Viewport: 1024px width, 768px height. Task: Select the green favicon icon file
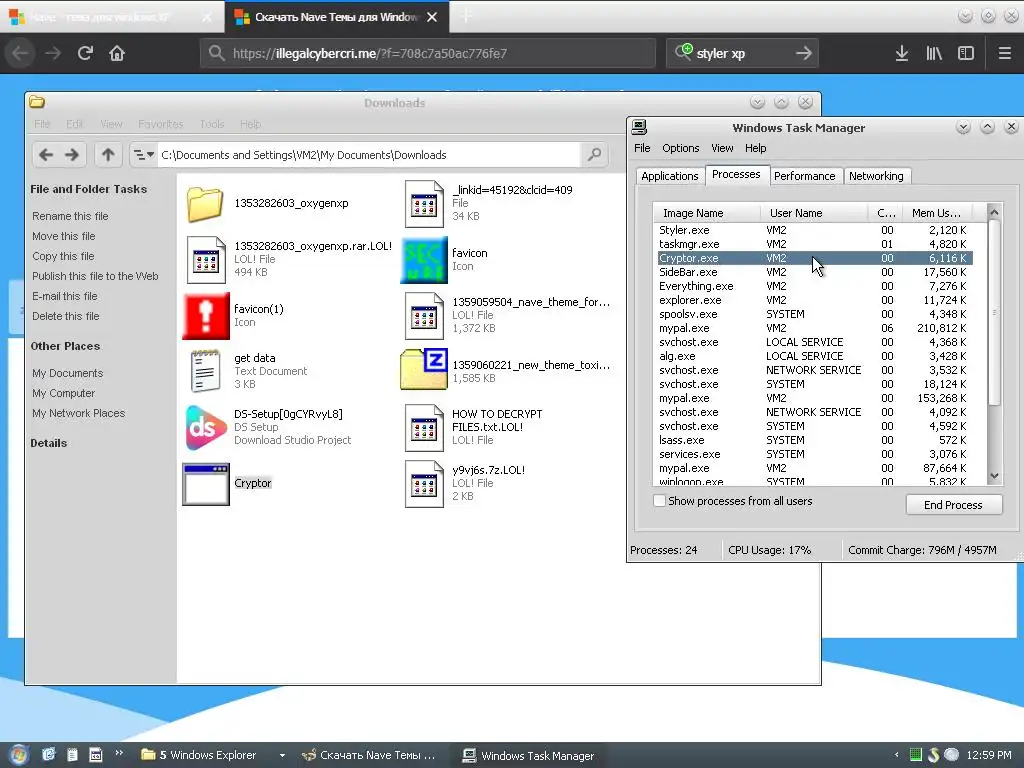click(x=424, y=260)
